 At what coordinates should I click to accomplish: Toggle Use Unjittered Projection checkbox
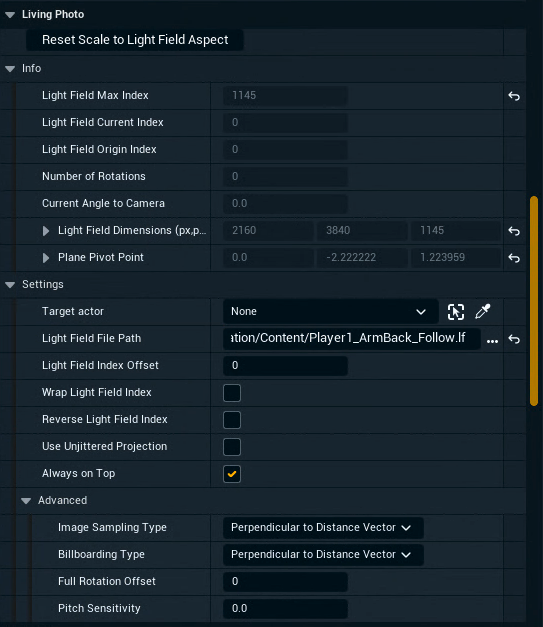232,447
